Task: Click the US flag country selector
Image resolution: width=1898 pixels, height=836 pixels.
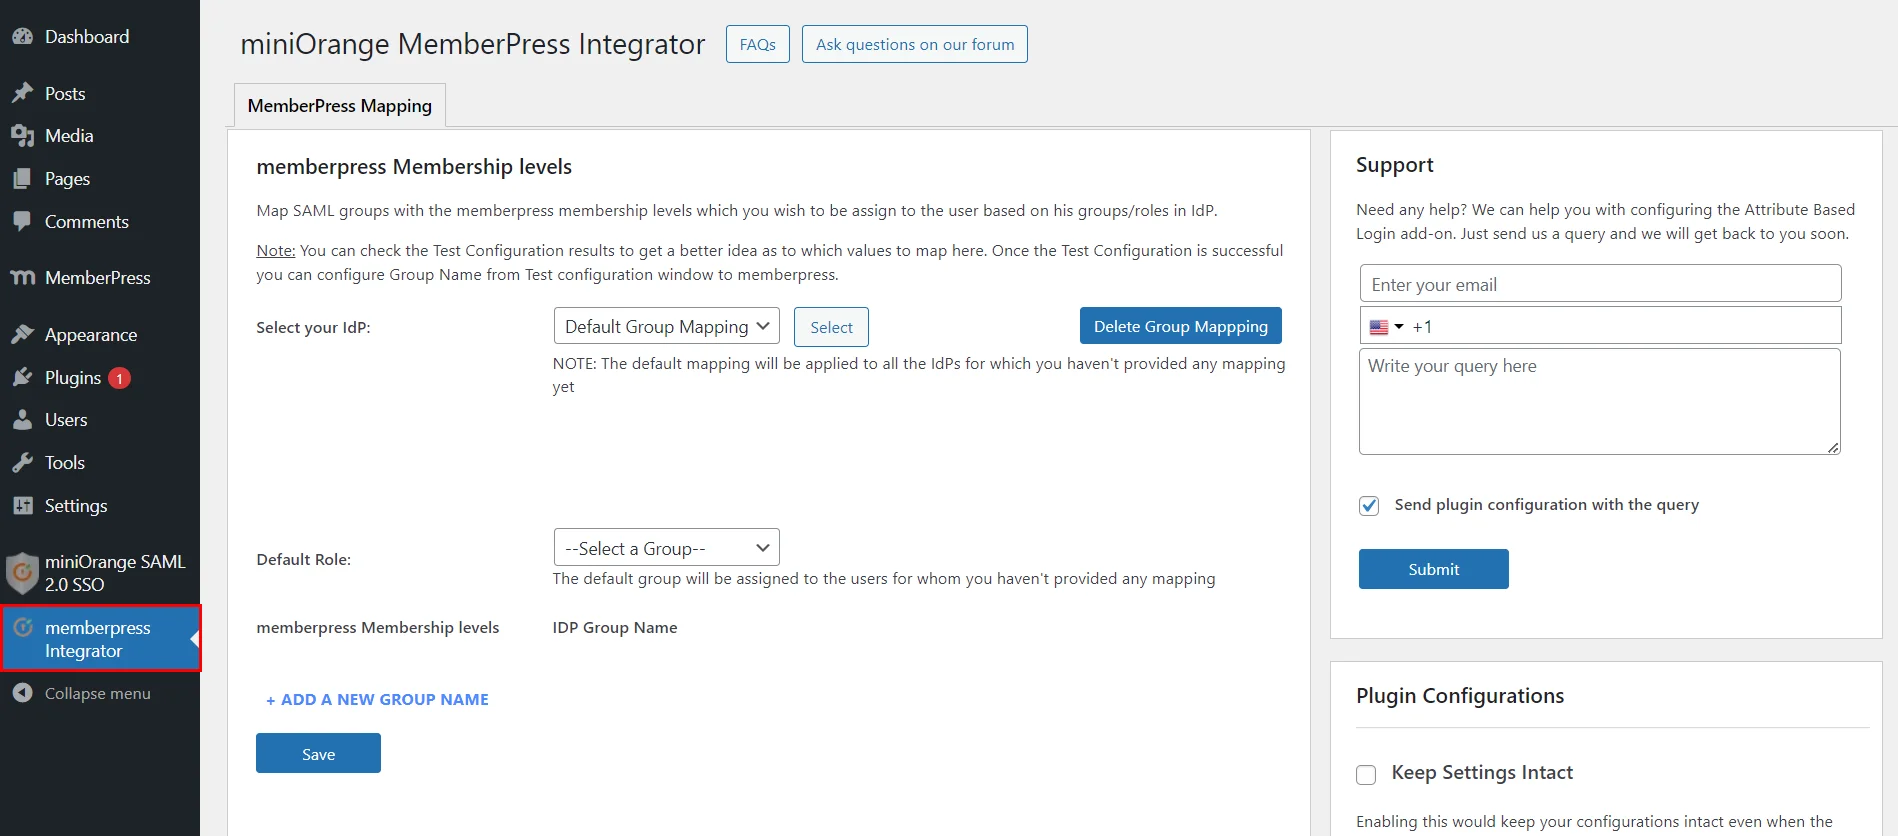Action: point(1379,327)
